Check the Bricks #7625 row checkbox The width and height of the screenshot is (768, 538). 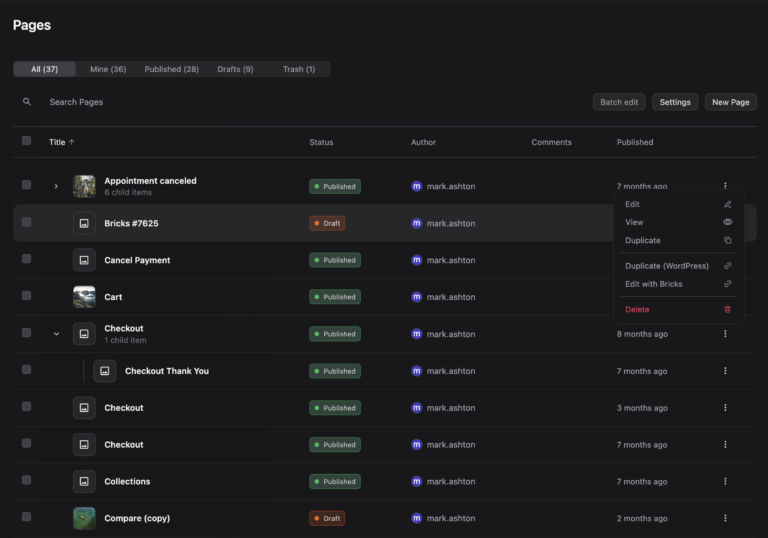click(x=26, y=222)
